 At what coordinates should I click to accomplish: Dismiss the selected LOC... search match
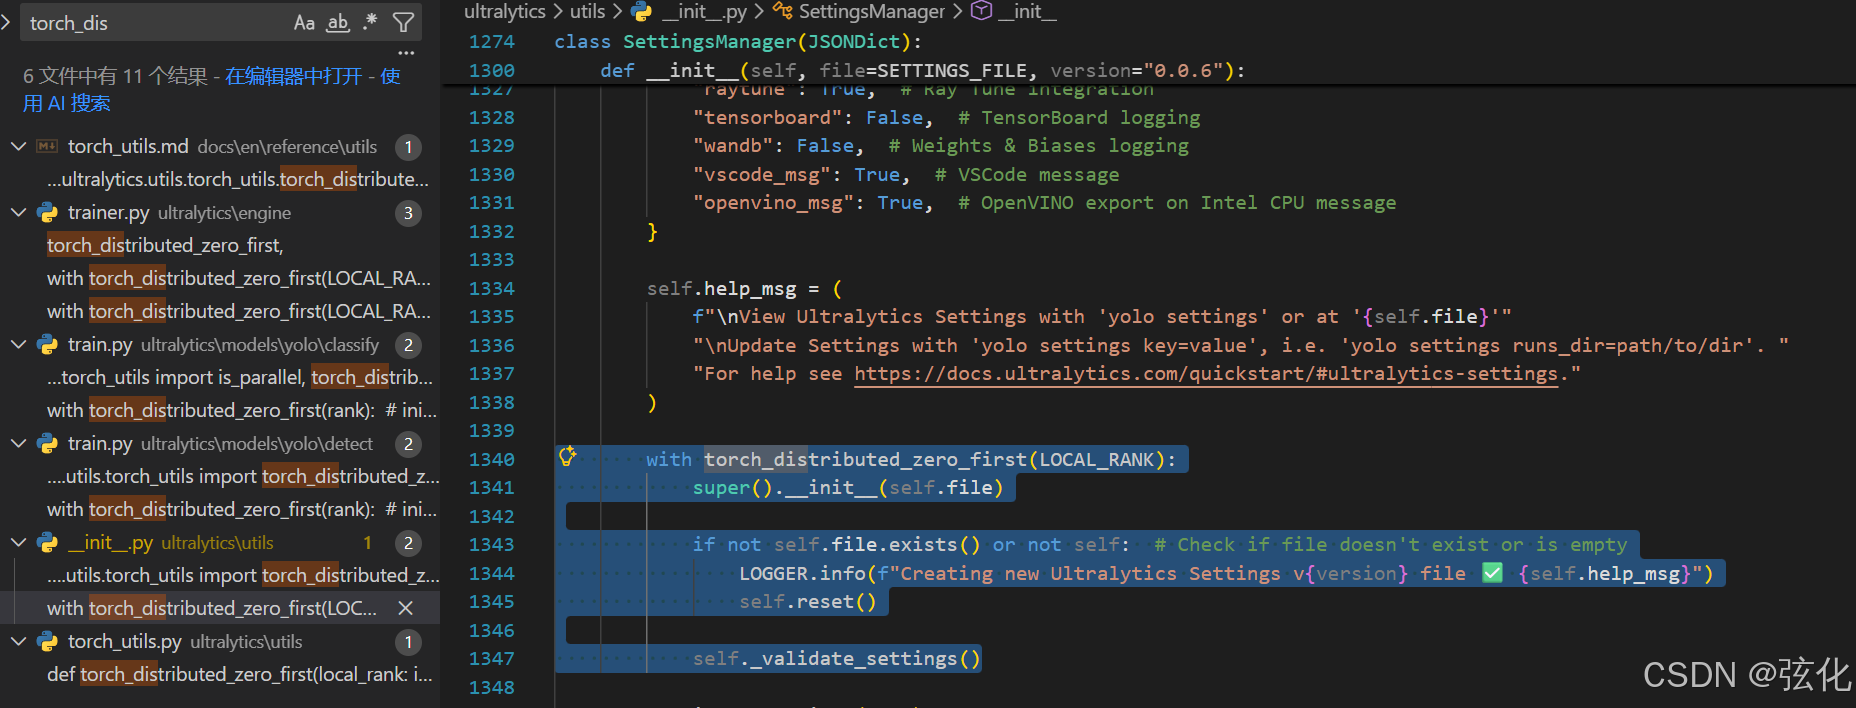point(406,608)
